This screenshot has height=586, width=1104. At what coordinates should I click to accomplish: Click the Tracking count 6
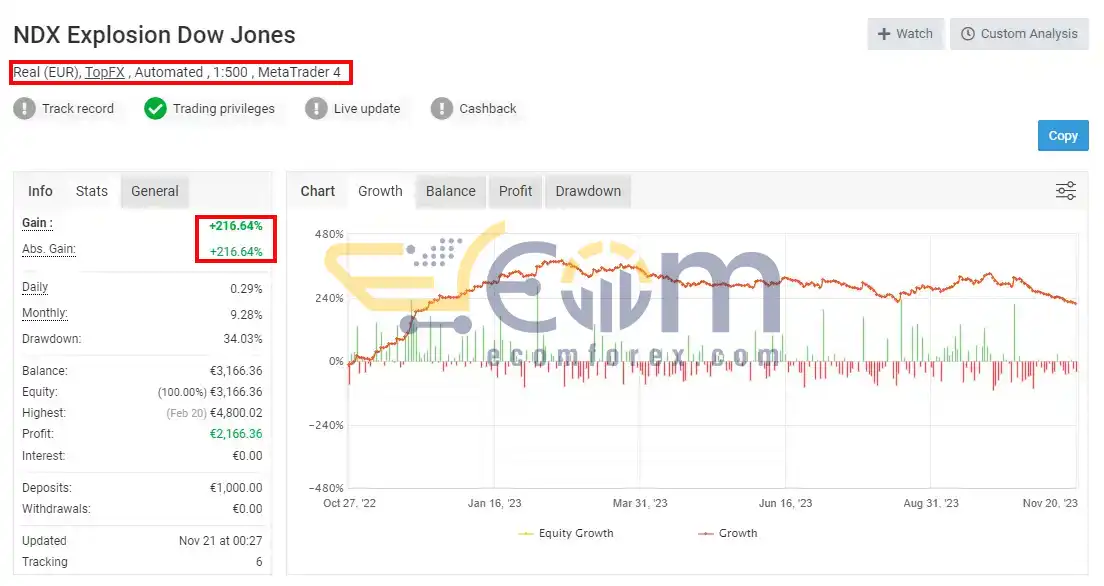coord(259,562)
